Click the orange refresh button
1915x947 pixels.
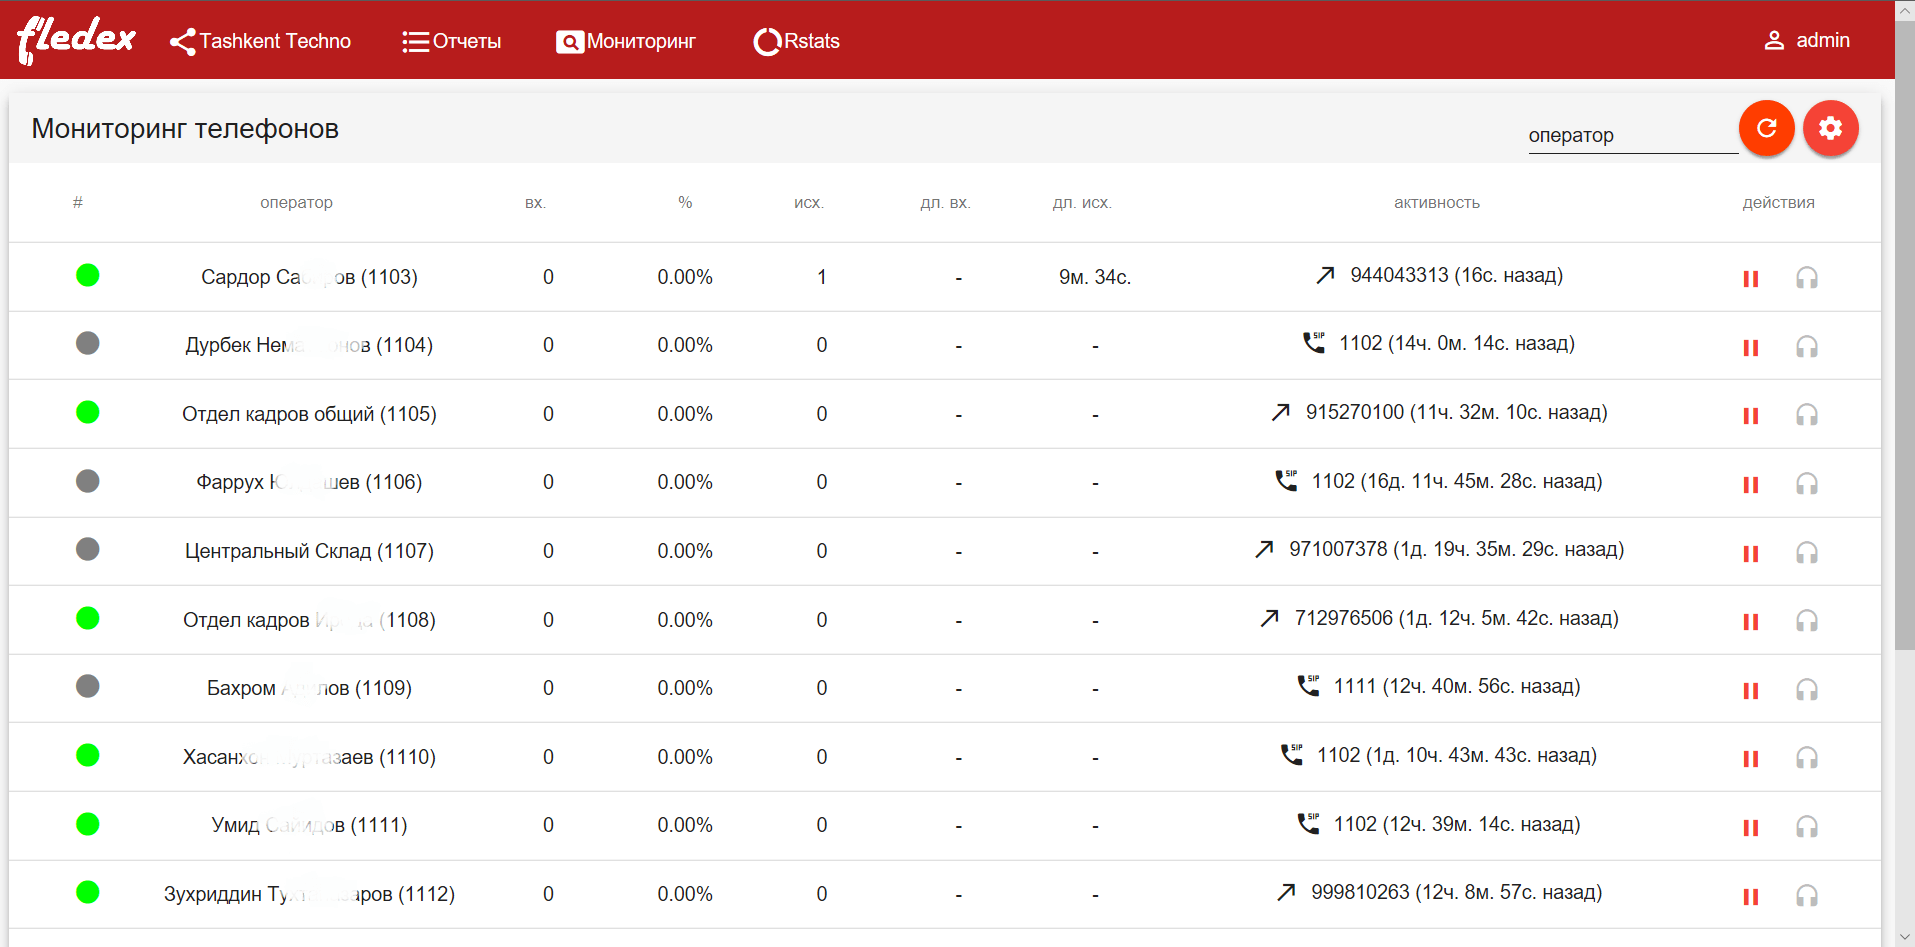pos(1766,128)
